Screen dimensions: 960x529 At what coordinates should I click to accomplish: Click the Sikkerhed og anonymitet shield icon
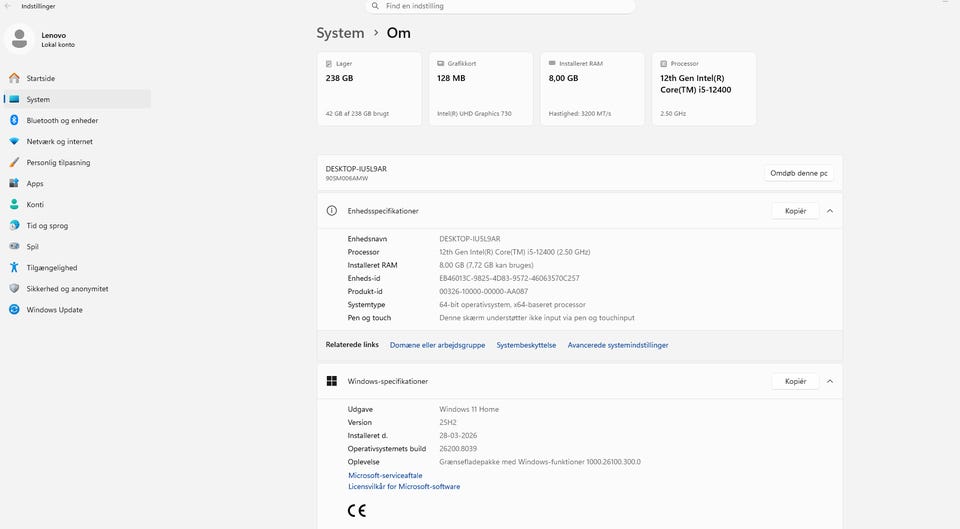point(14,289)
